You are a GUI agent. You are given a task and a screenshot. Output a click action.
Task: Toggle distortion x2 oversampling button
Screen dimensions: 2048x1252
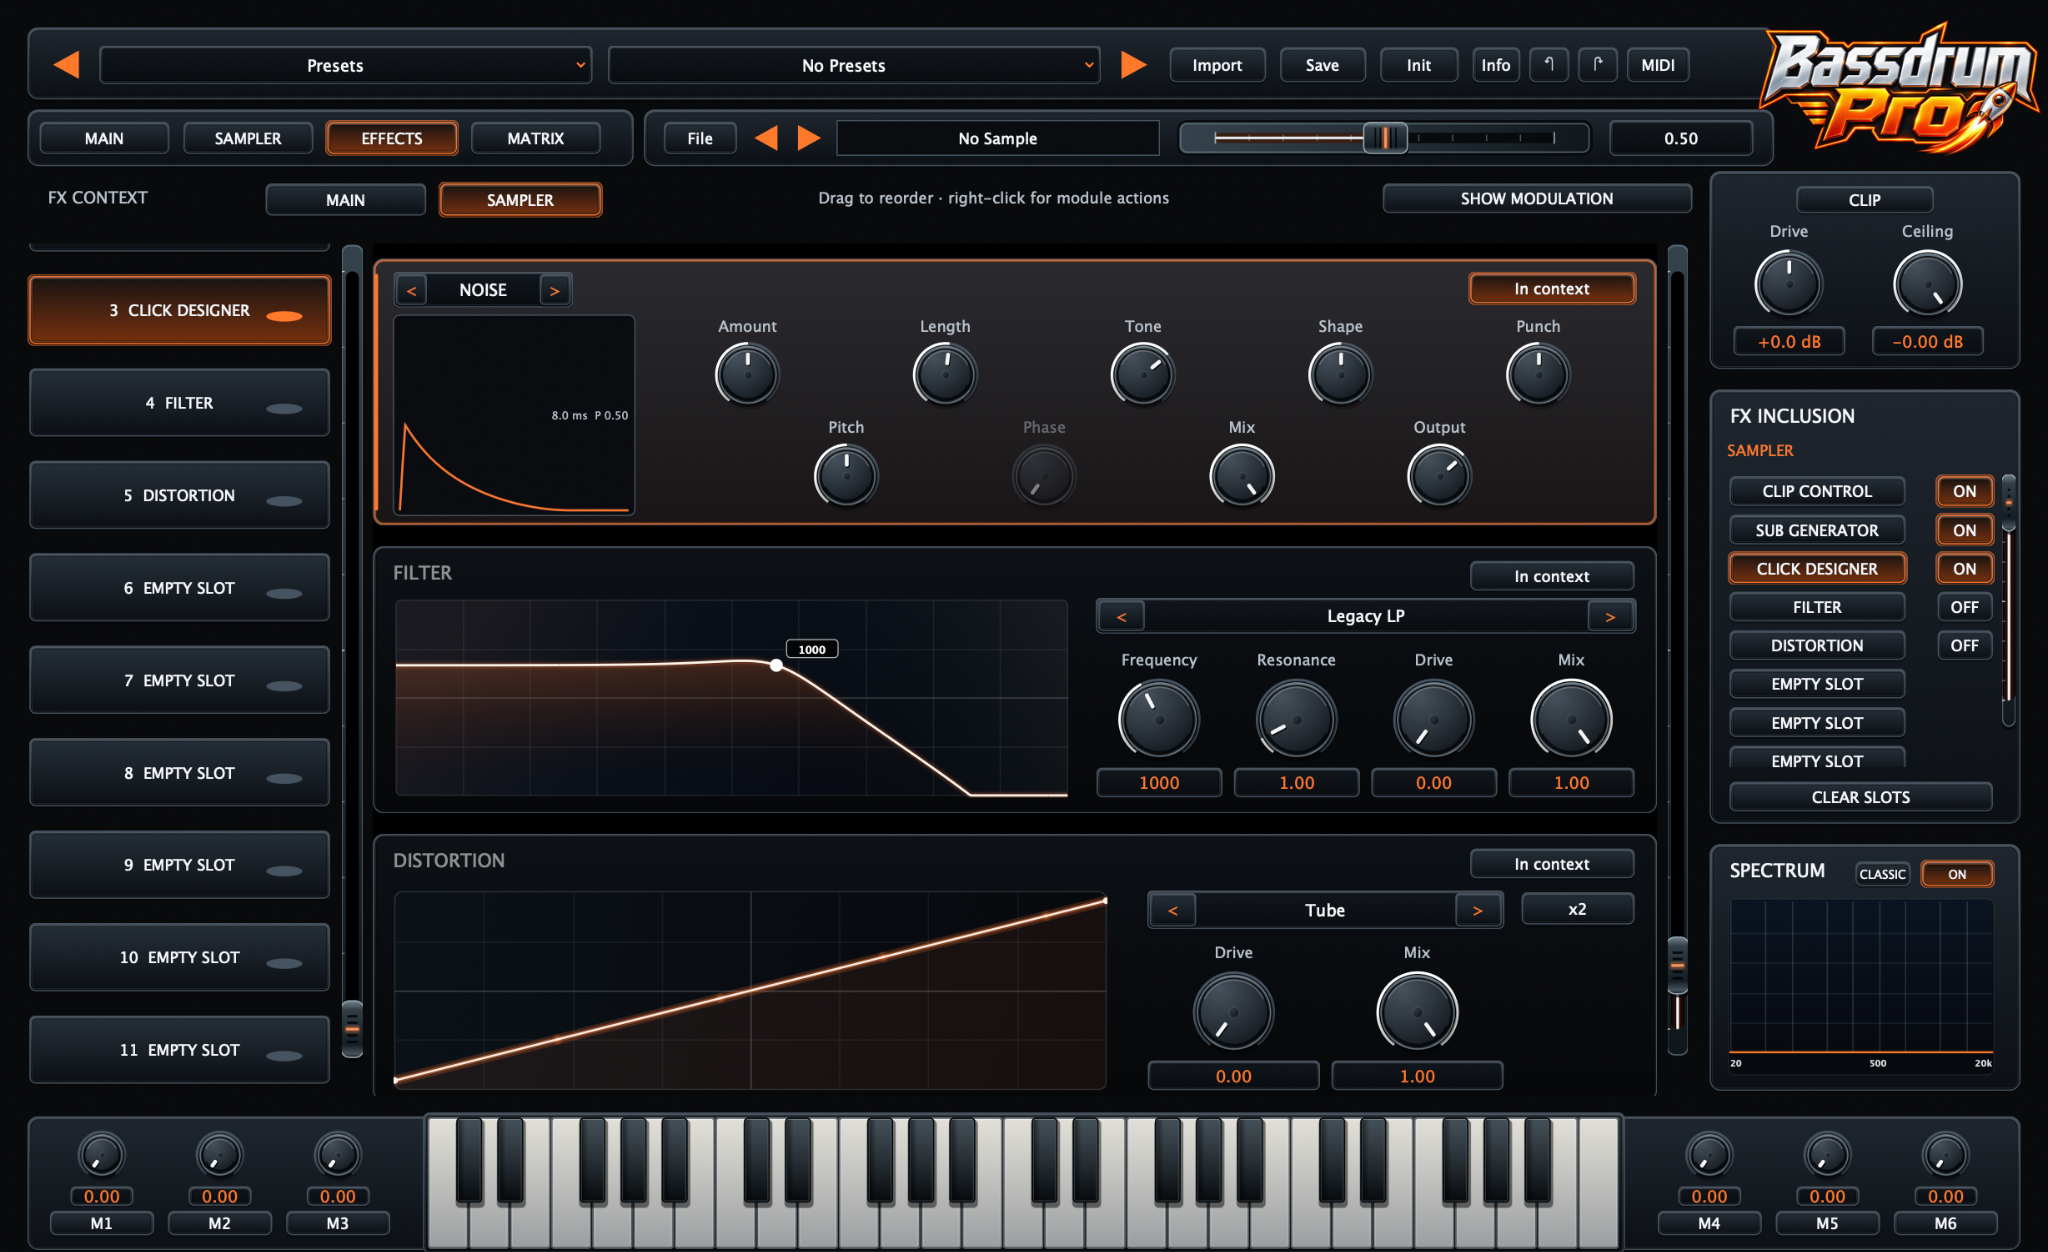tap(1577, 909)
